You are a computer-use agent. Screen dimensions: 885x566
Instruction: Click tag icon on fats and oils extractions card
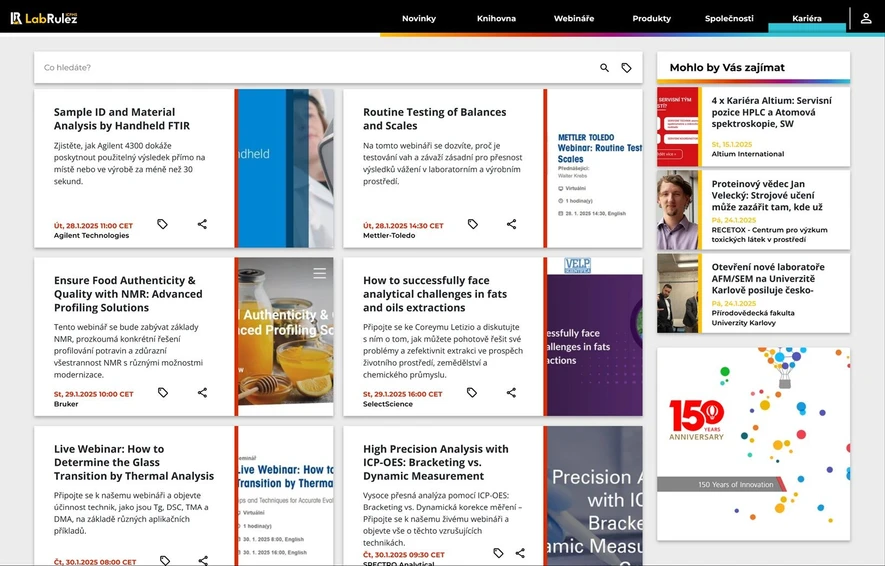472,392
